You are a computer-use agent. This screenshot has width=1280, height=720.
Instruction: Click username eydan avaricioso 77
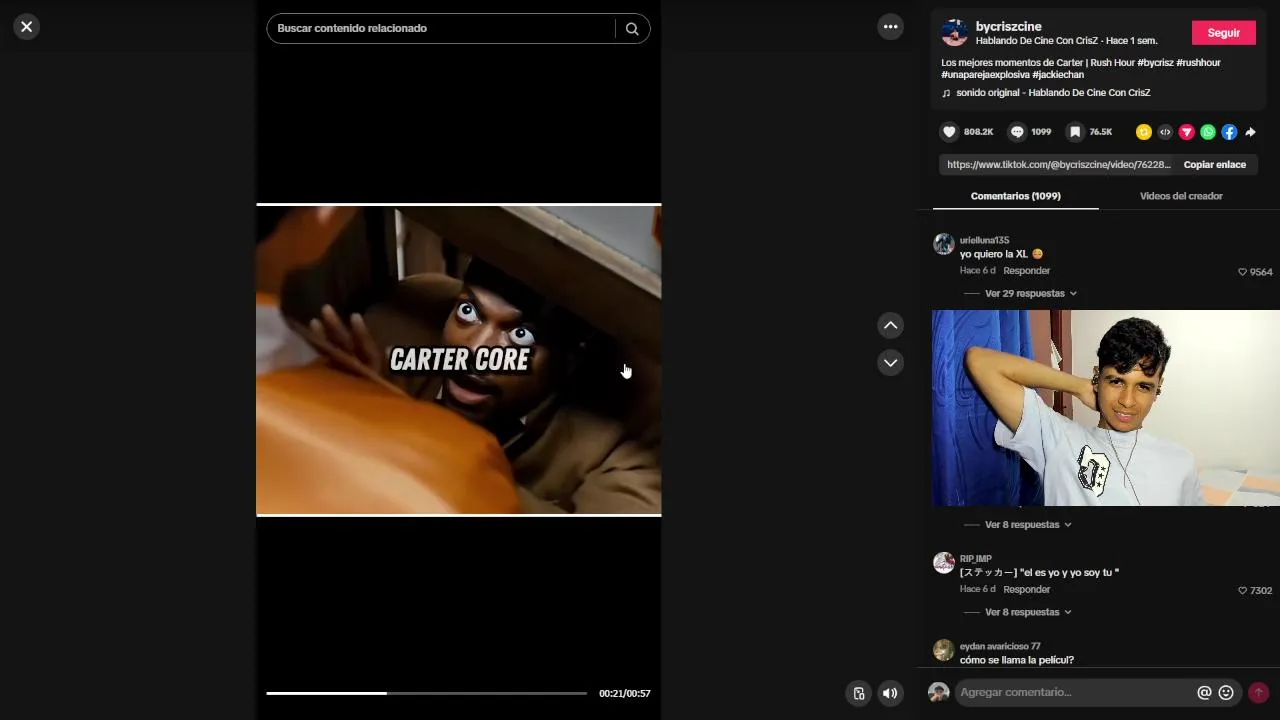click(1000, 647)
